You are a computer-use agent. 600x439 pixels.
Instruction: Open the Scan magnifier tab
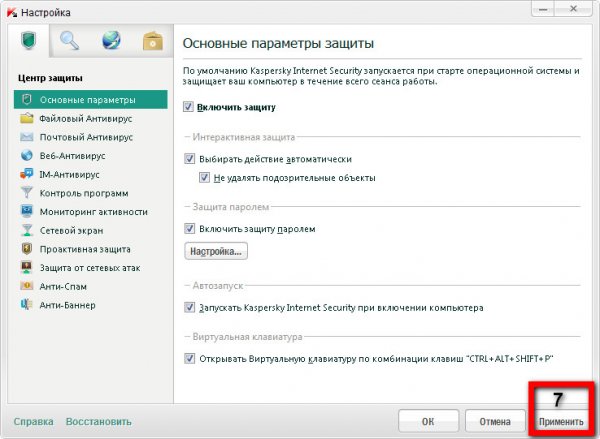(69, 41)
